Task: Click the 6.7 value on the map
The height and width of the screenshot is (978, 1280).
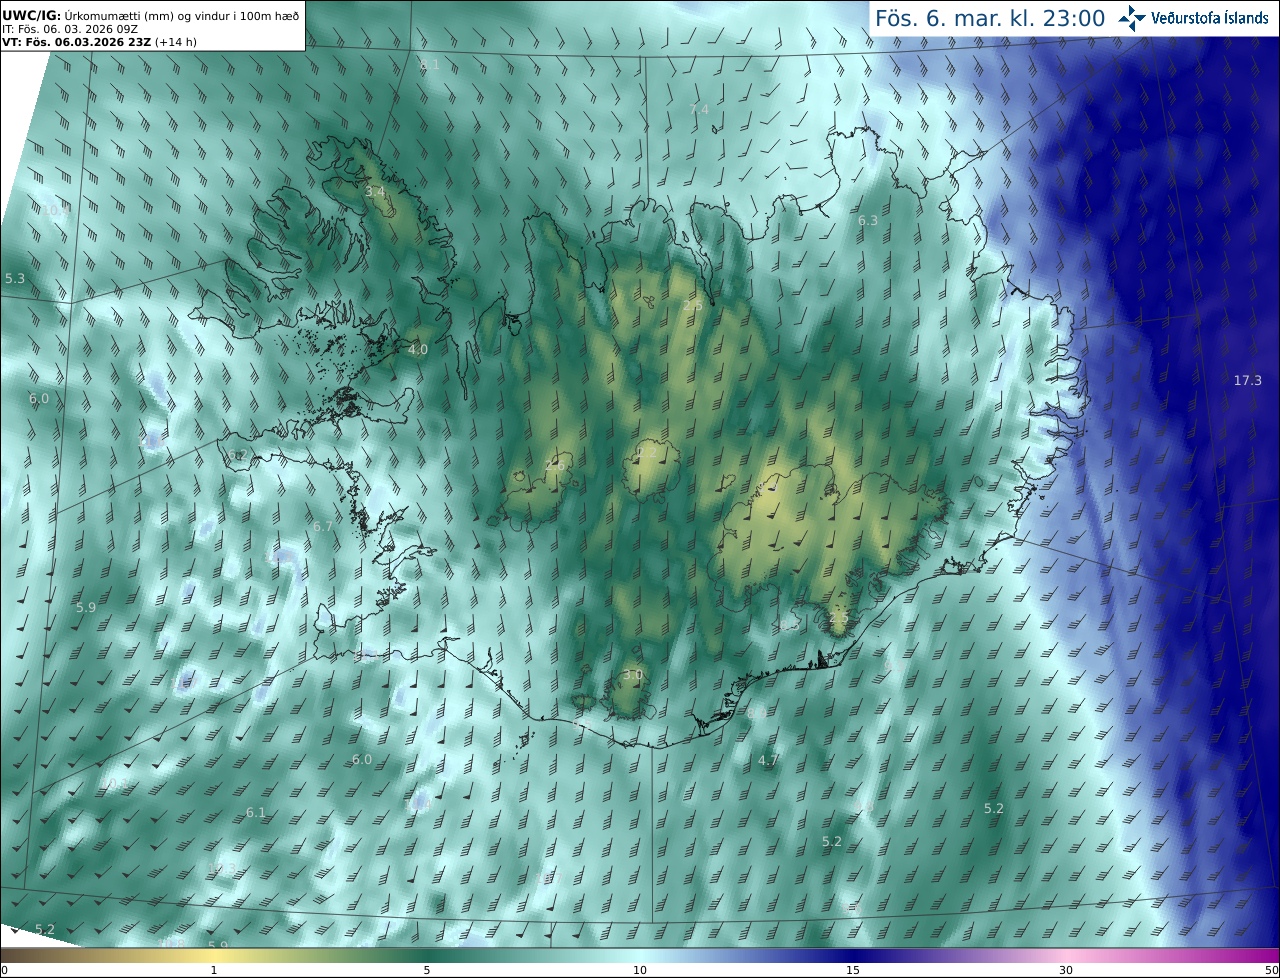Action: tap(323, 526)
